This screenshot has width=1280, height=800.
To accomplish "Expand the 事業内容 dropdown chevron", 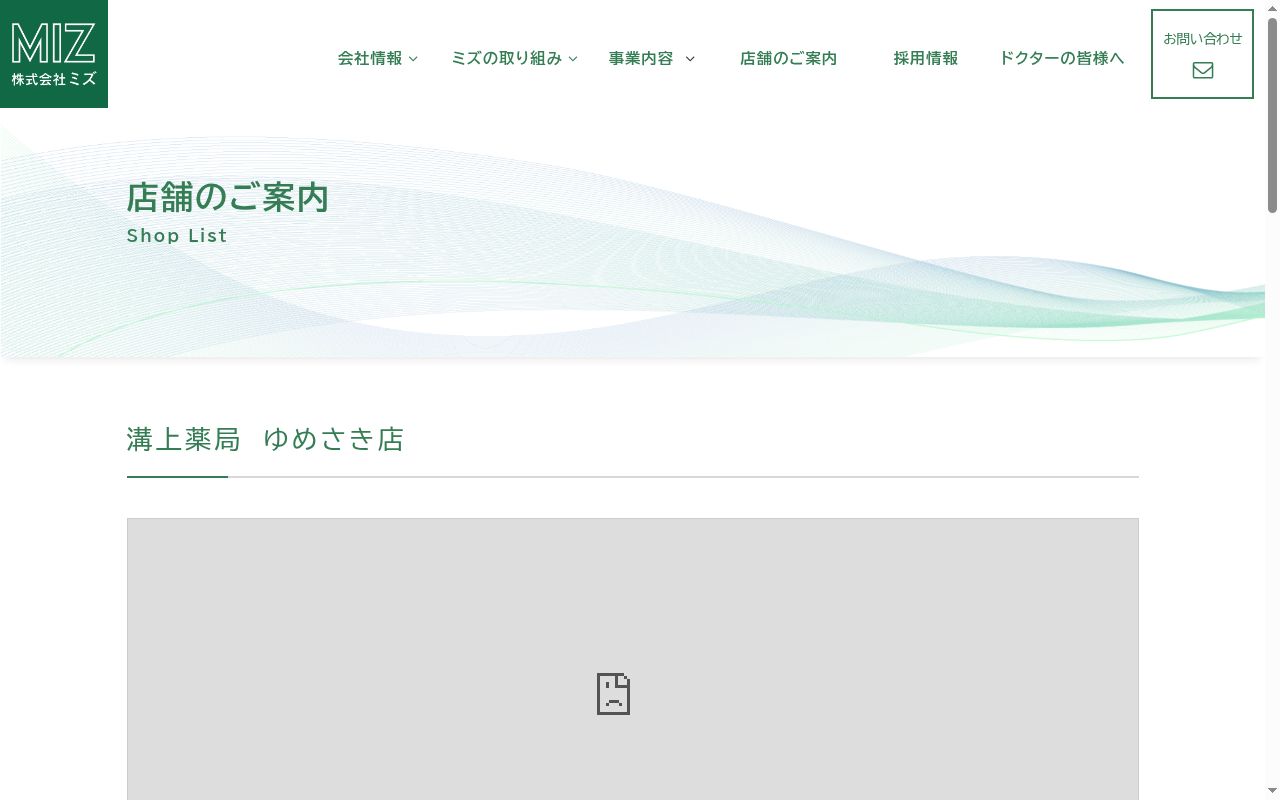I will click(690, 59).
